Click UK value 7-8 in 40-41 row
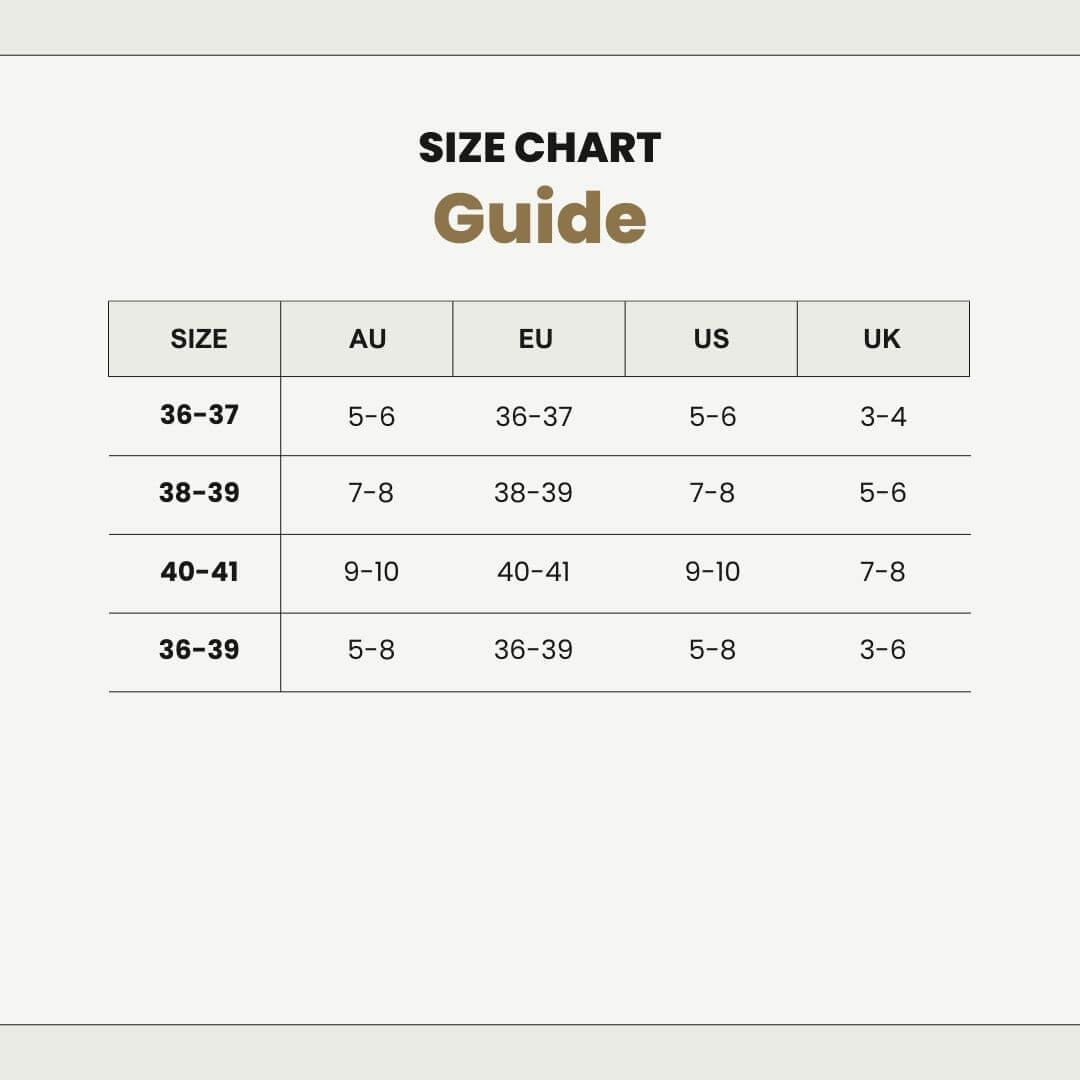The image size is (1080, 1080). (x=882, y=572)
